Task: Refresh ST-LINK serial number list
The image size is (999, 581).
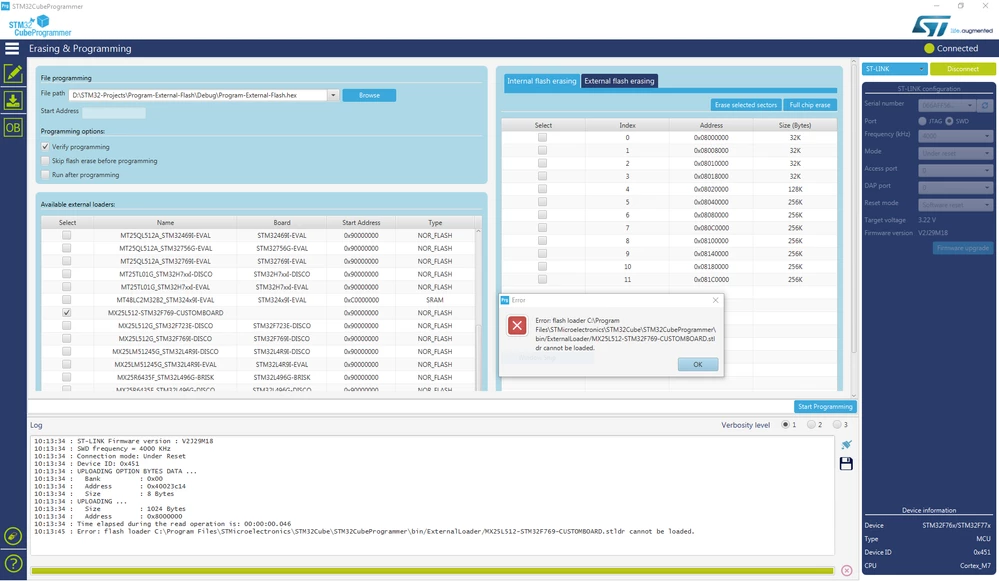Action: [x=985, y=105]
